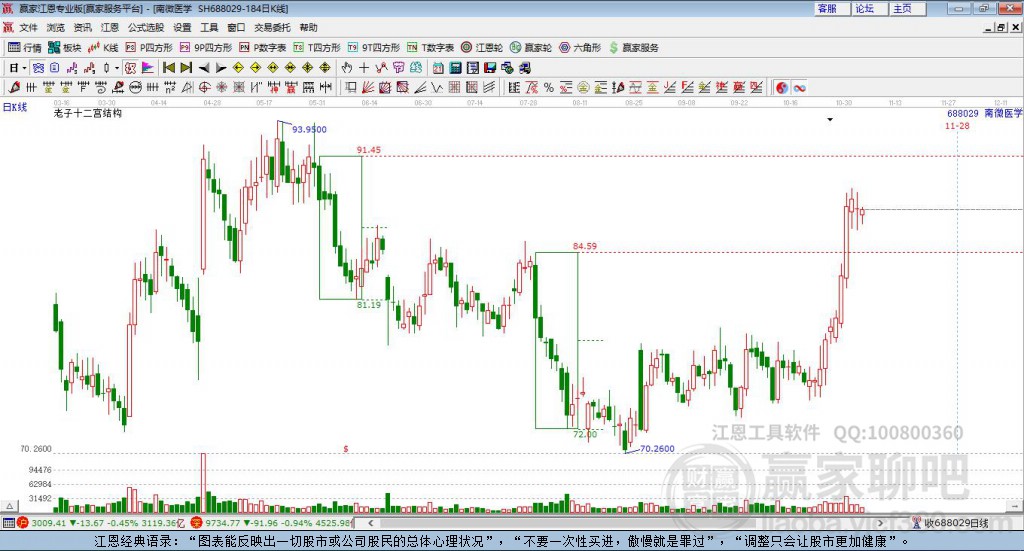Click the 日K线 label at chart corner
Viewport: 1024px width, 551px height.
tap(15, 107)
